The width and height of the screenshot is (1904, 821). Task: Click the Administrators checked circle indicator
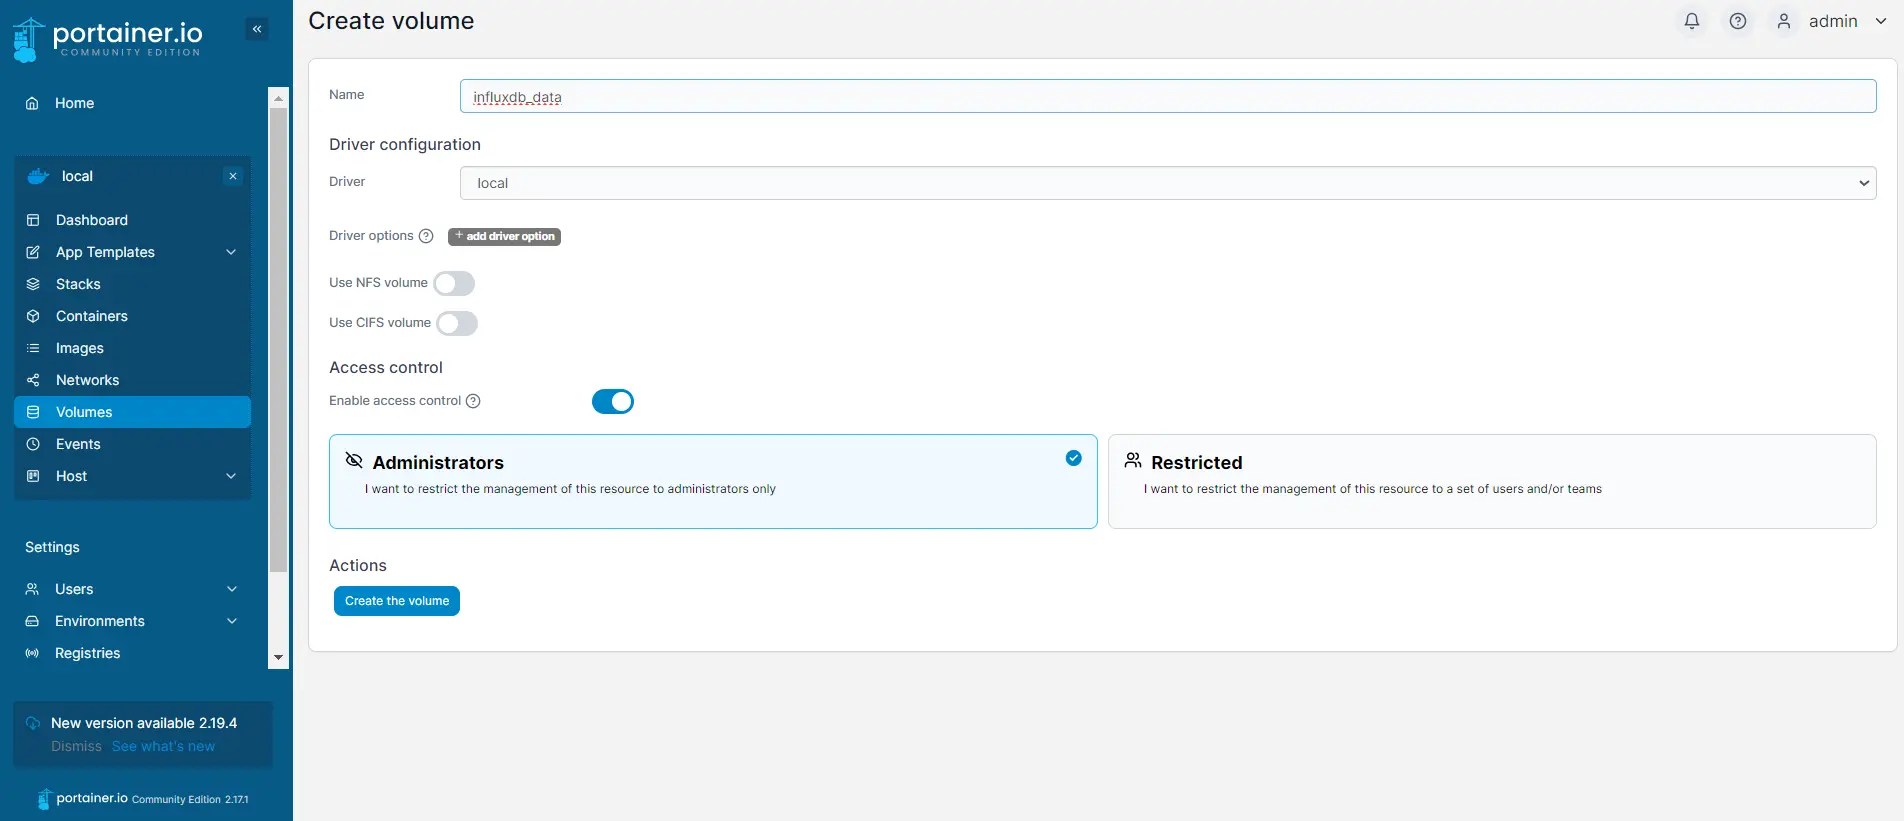click(1074, 458)
